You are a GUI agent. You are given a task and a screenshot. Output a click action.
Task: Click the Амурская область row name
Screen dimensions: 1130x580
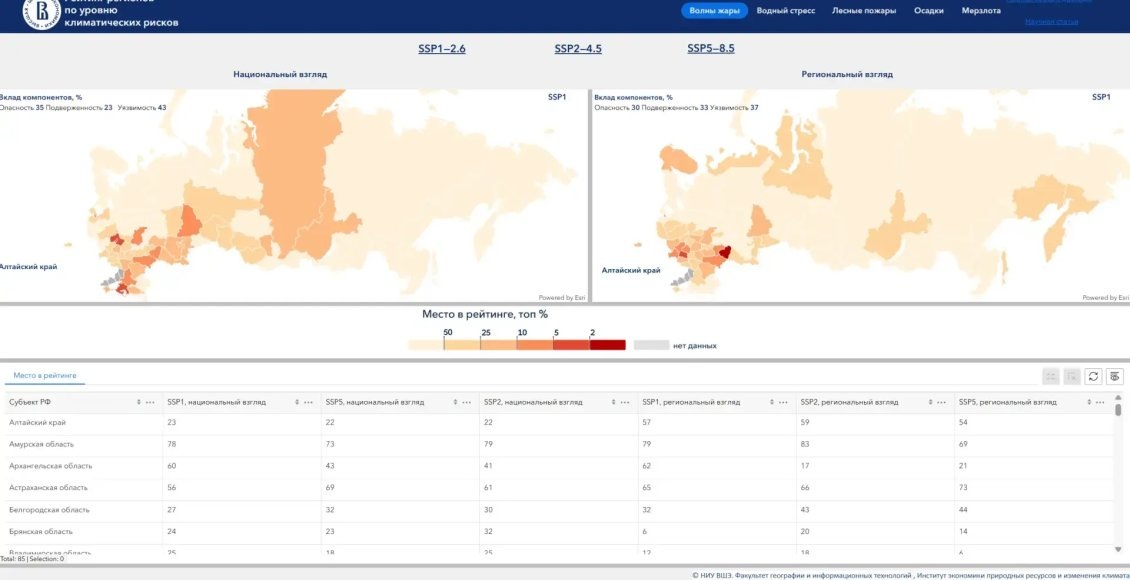(41, 444)
